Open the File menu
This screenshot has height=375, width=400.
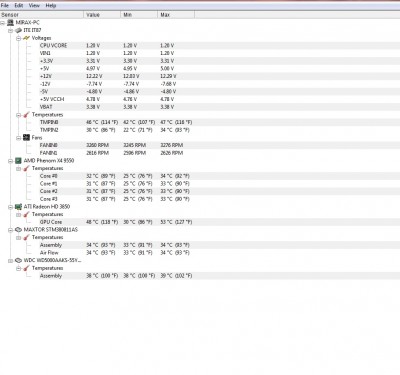5,5
